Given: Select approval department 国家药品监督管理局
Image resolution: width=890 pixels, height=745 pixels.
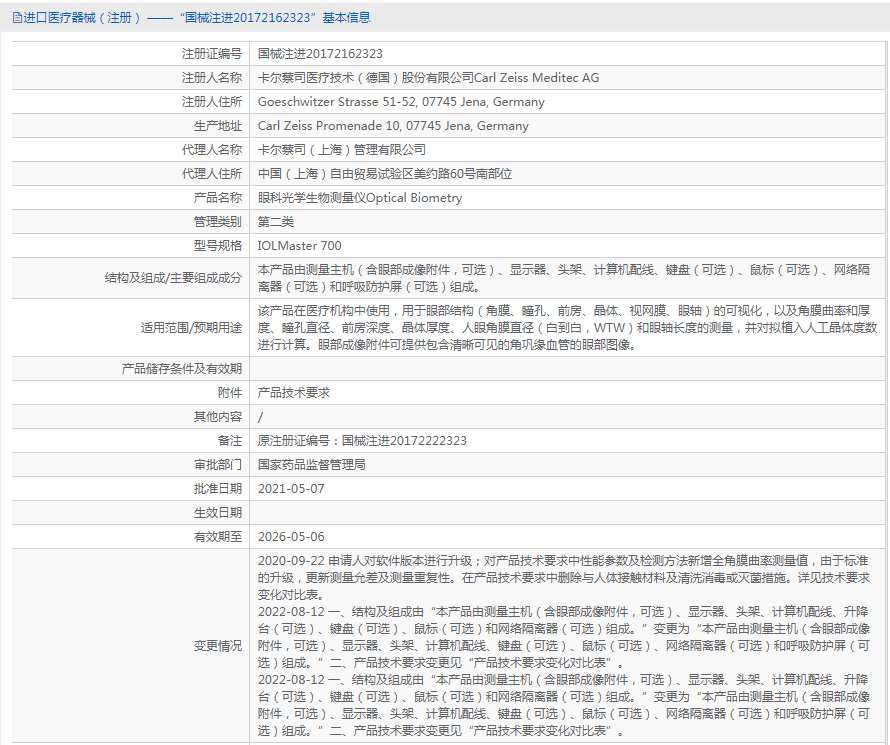Looking at the screenshot, I should pos(312,465).
